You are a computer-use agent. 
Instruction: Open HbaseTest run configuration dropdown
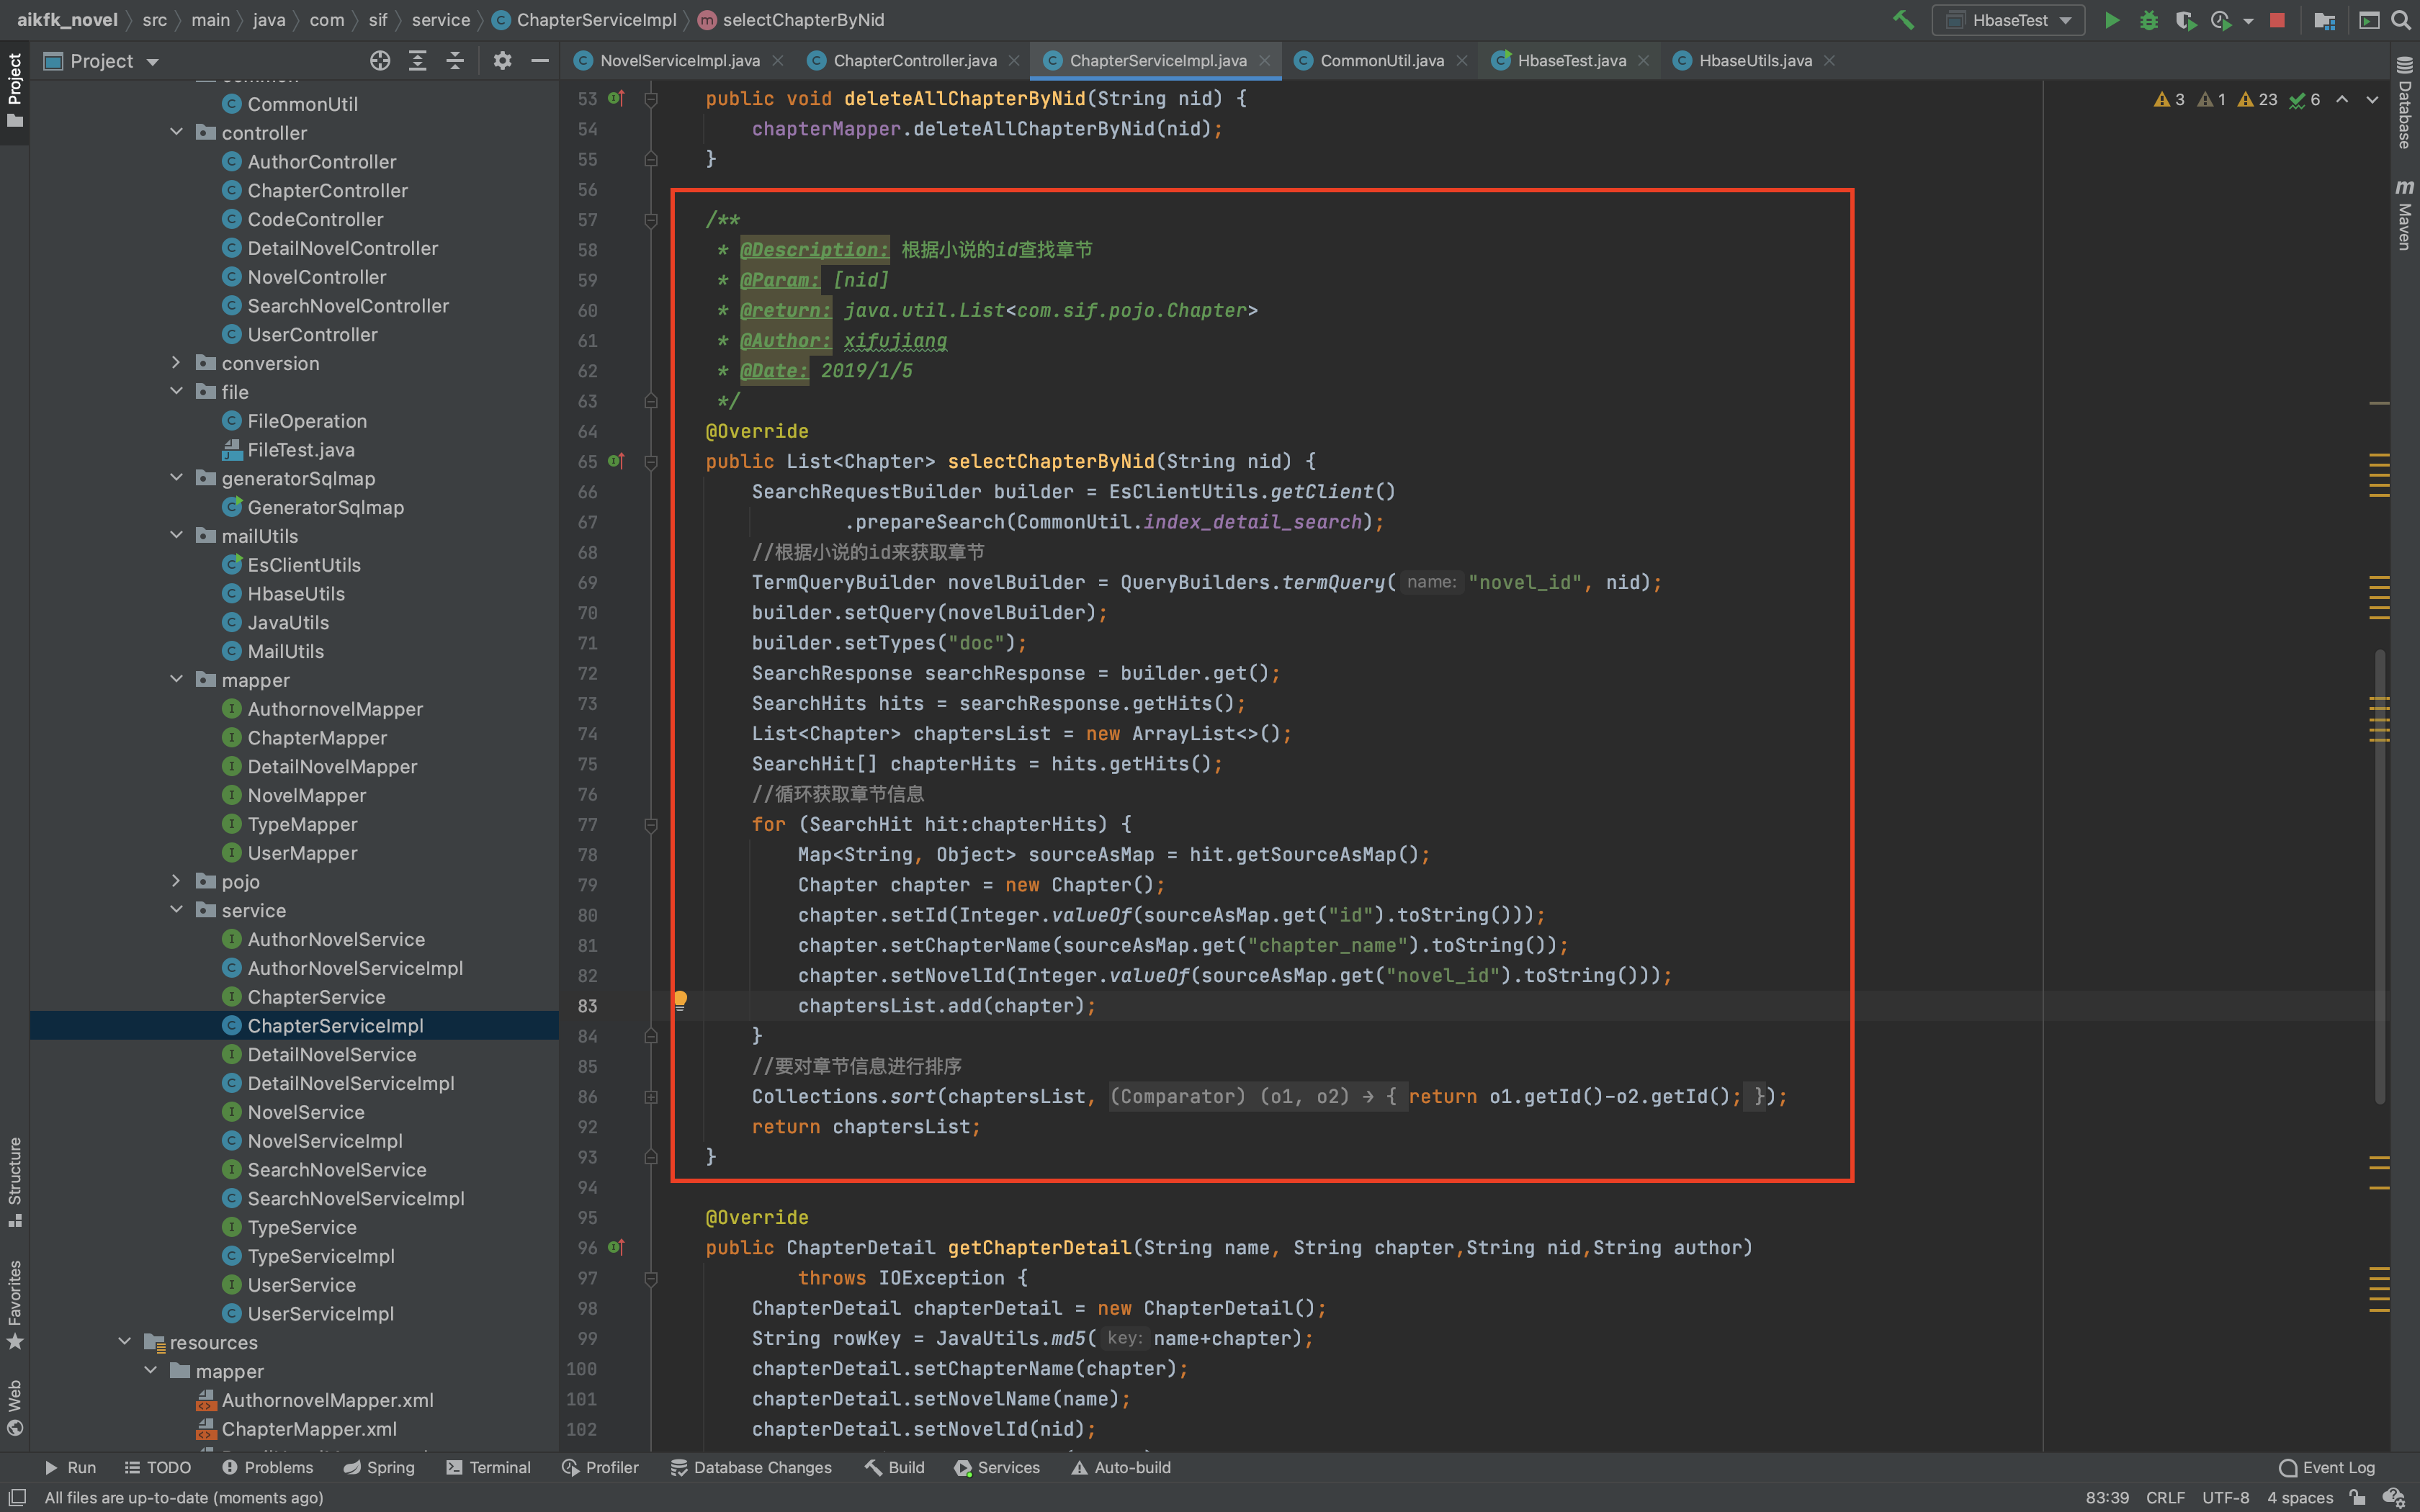tap(2009, 20)
